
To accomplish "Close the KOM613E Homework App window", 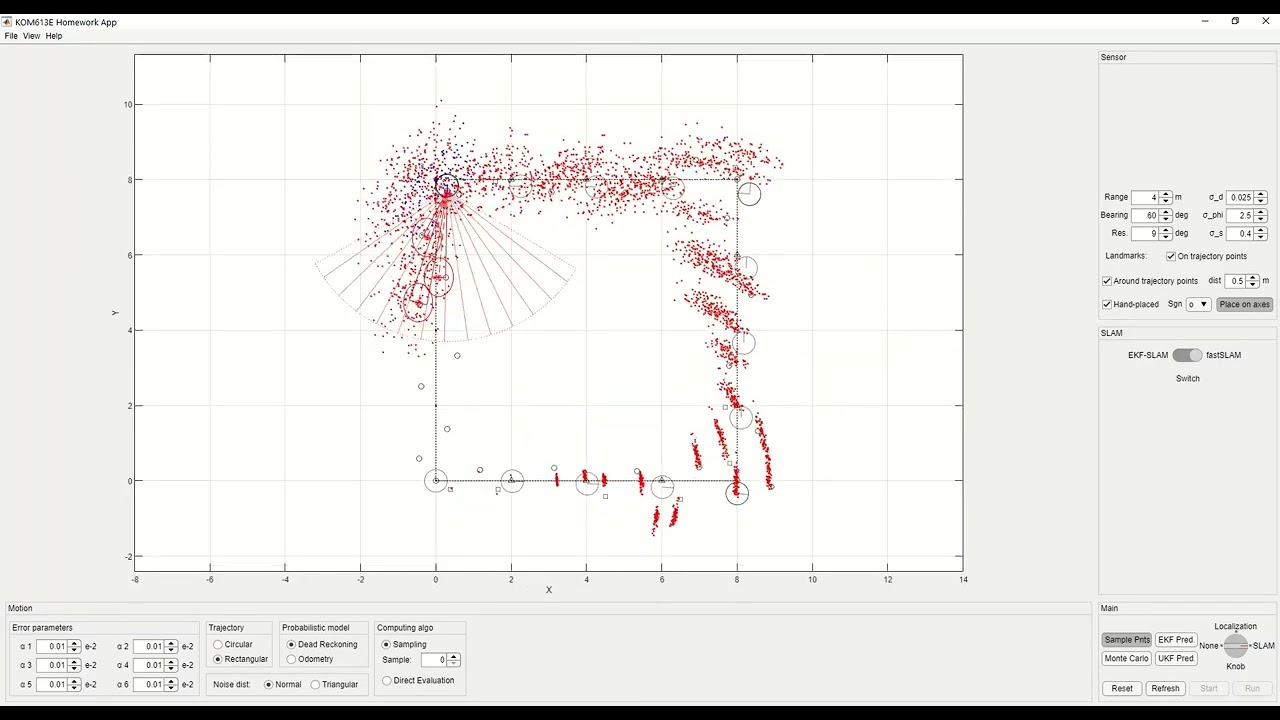I will (x=1266, y=21).
